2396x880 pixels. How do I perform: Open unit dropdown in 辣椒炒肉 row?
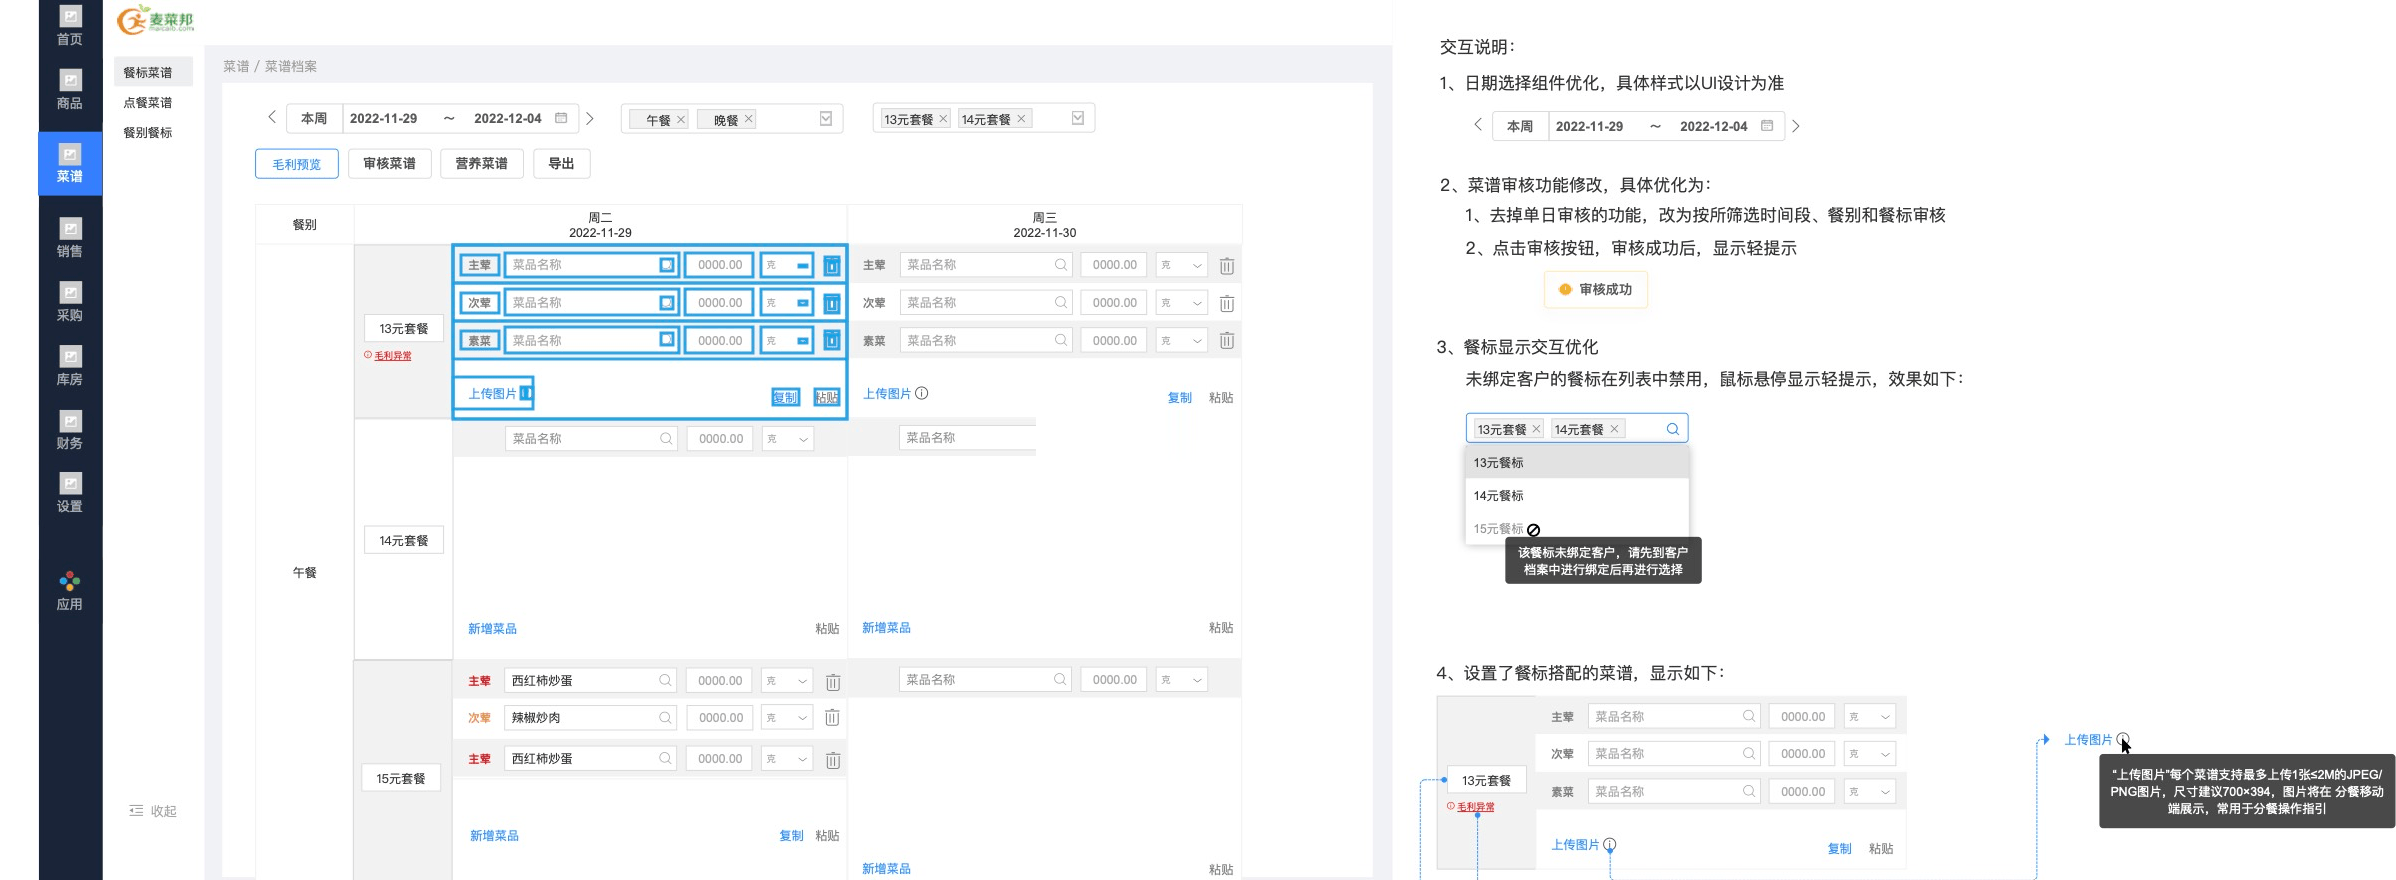[x=787, y=718]
